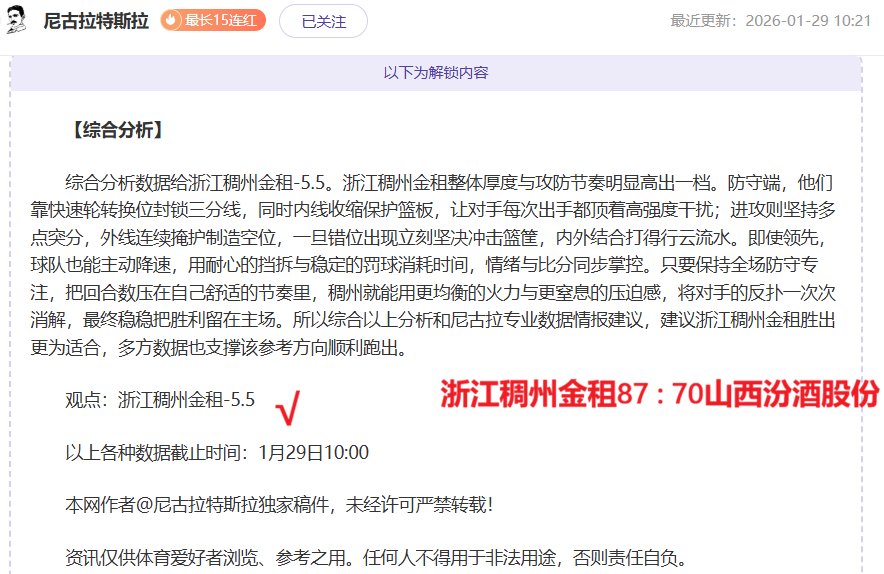Screen dimensions: 884x574
Task: Click the 观点：浙江稠州金租-5.5 pick line
Action: 160,400
